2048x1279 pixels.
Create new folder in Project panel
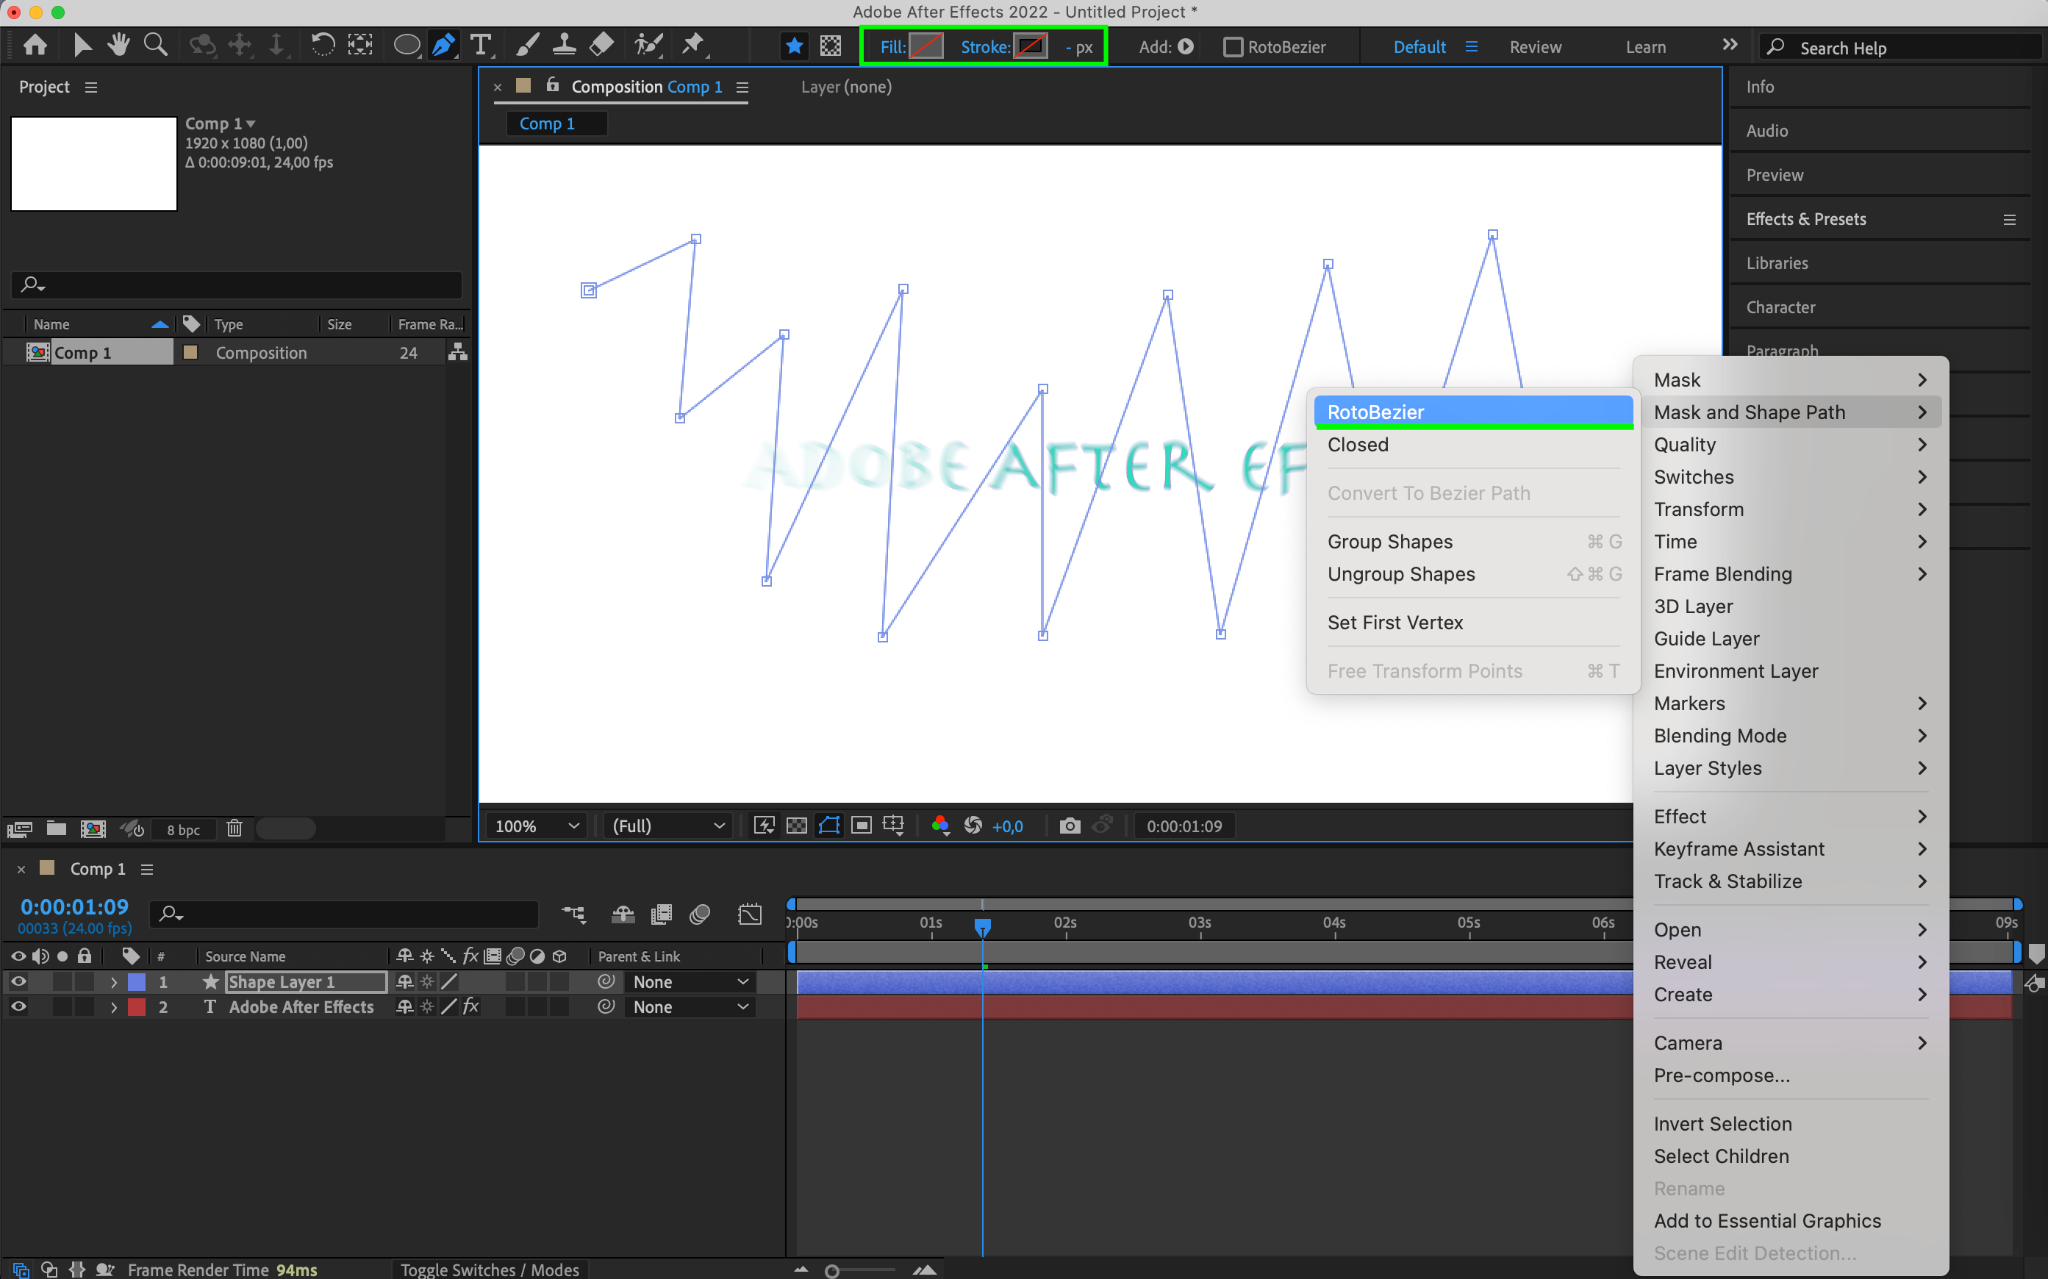click(56, 829)
